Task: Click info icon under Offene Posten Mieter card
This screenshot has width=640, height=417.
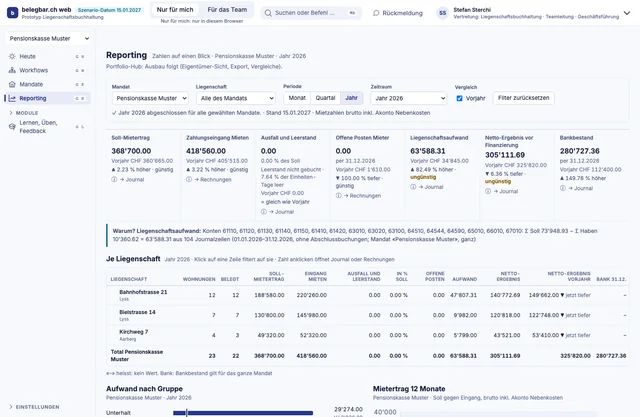Action: [338, 196]
